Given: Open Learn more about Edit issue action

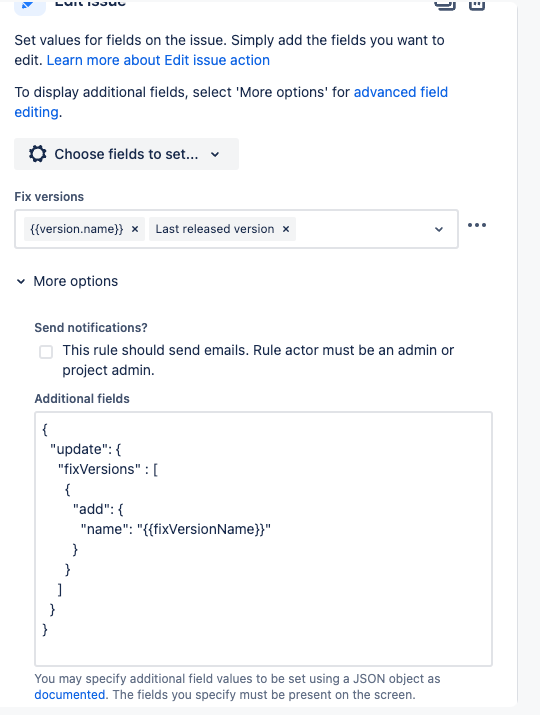Looking at the screenshot, I should click(x=158, y=60).
